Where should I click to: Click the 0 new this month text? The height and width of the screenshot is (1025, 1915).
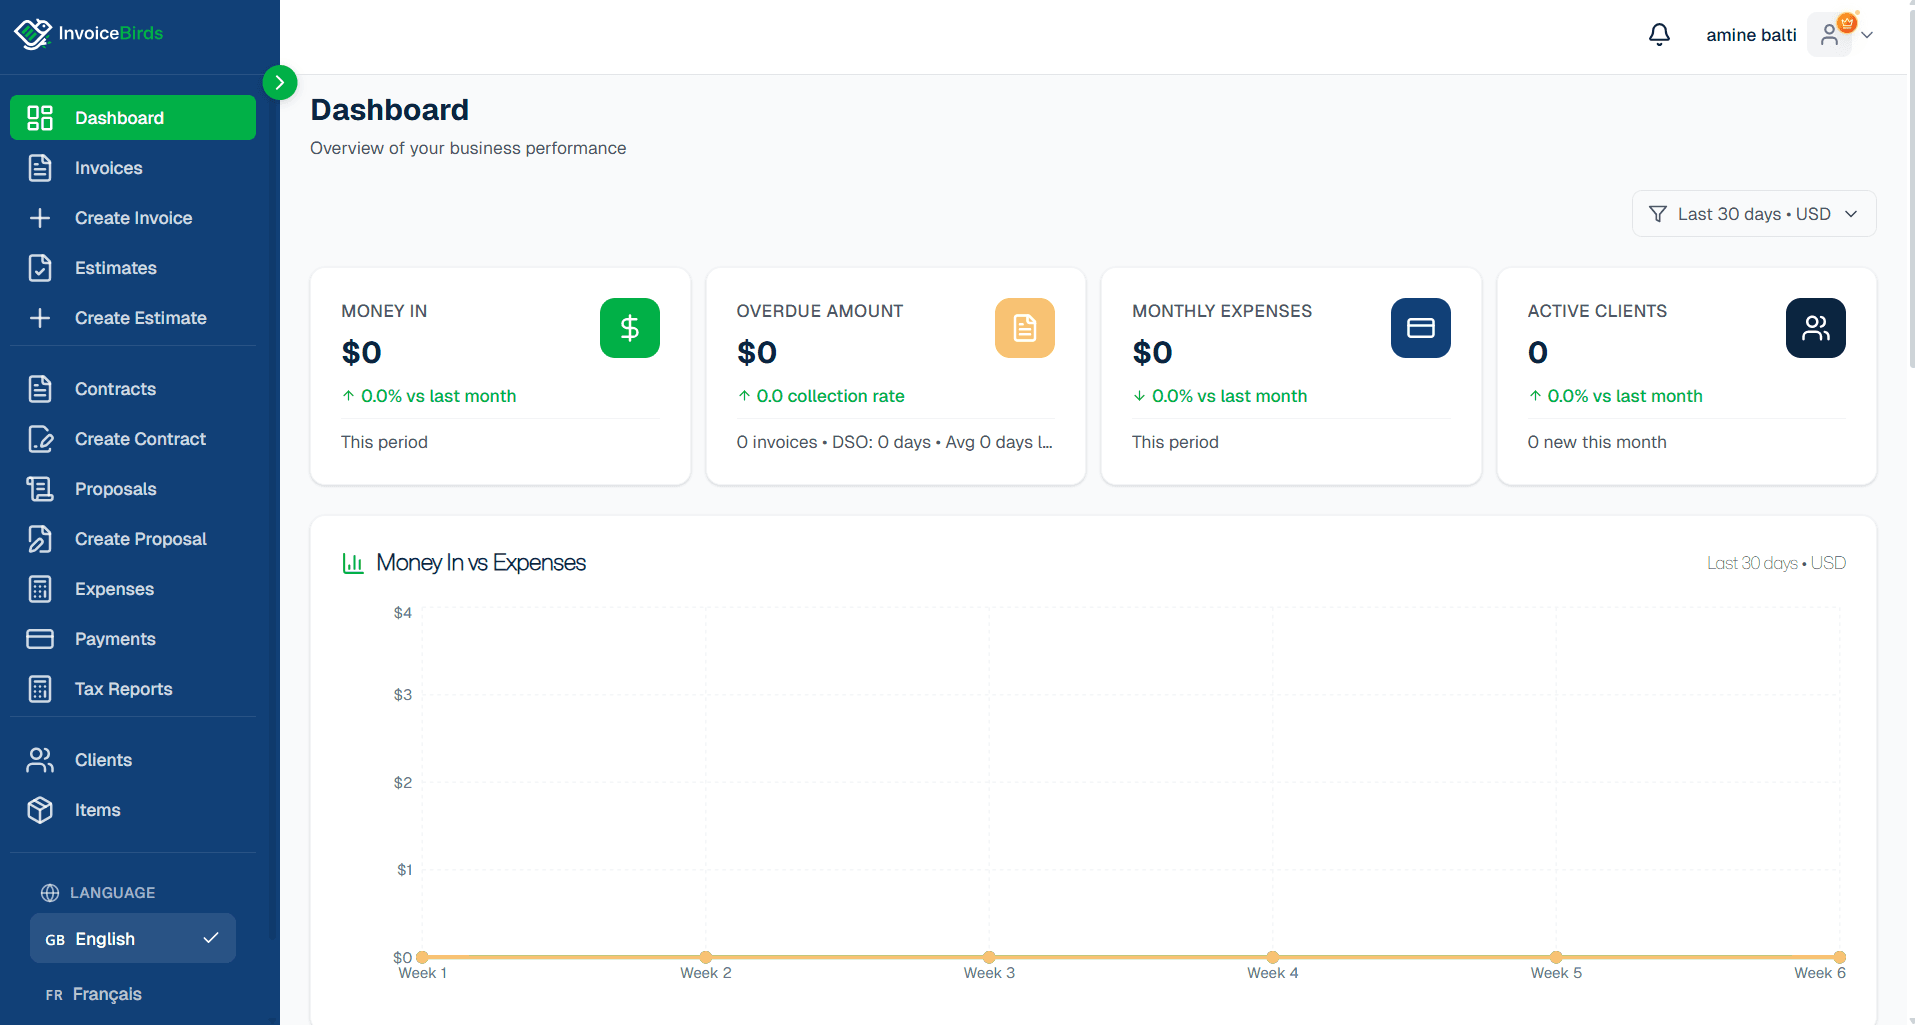pos(1597,442)
